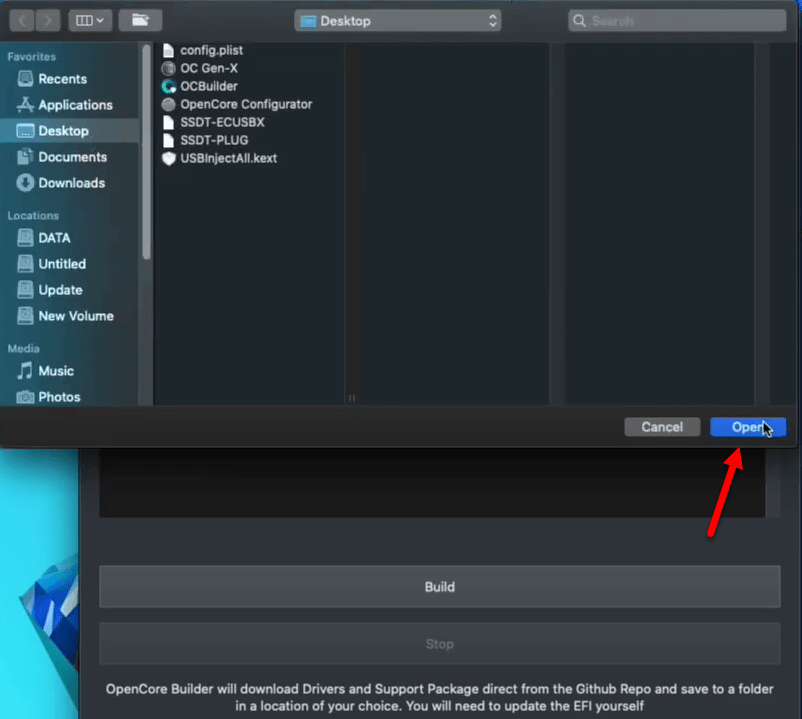Image resolution: width=802 pixels, height=719 pixels.
Task: Click the Recents clock-drive icon
Action: [x=25, y=79]
